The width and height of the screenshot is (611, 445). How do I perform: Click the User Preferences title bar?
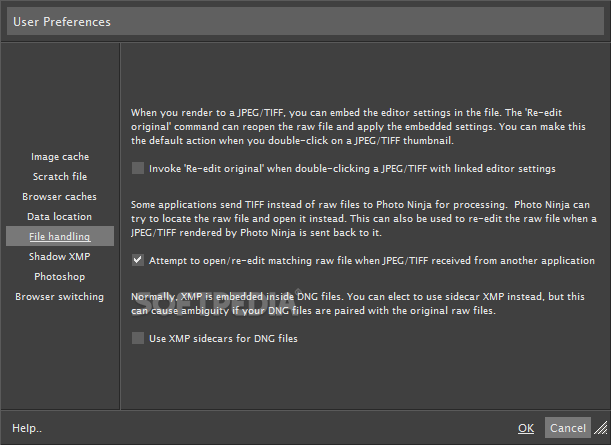pos(306,22)
